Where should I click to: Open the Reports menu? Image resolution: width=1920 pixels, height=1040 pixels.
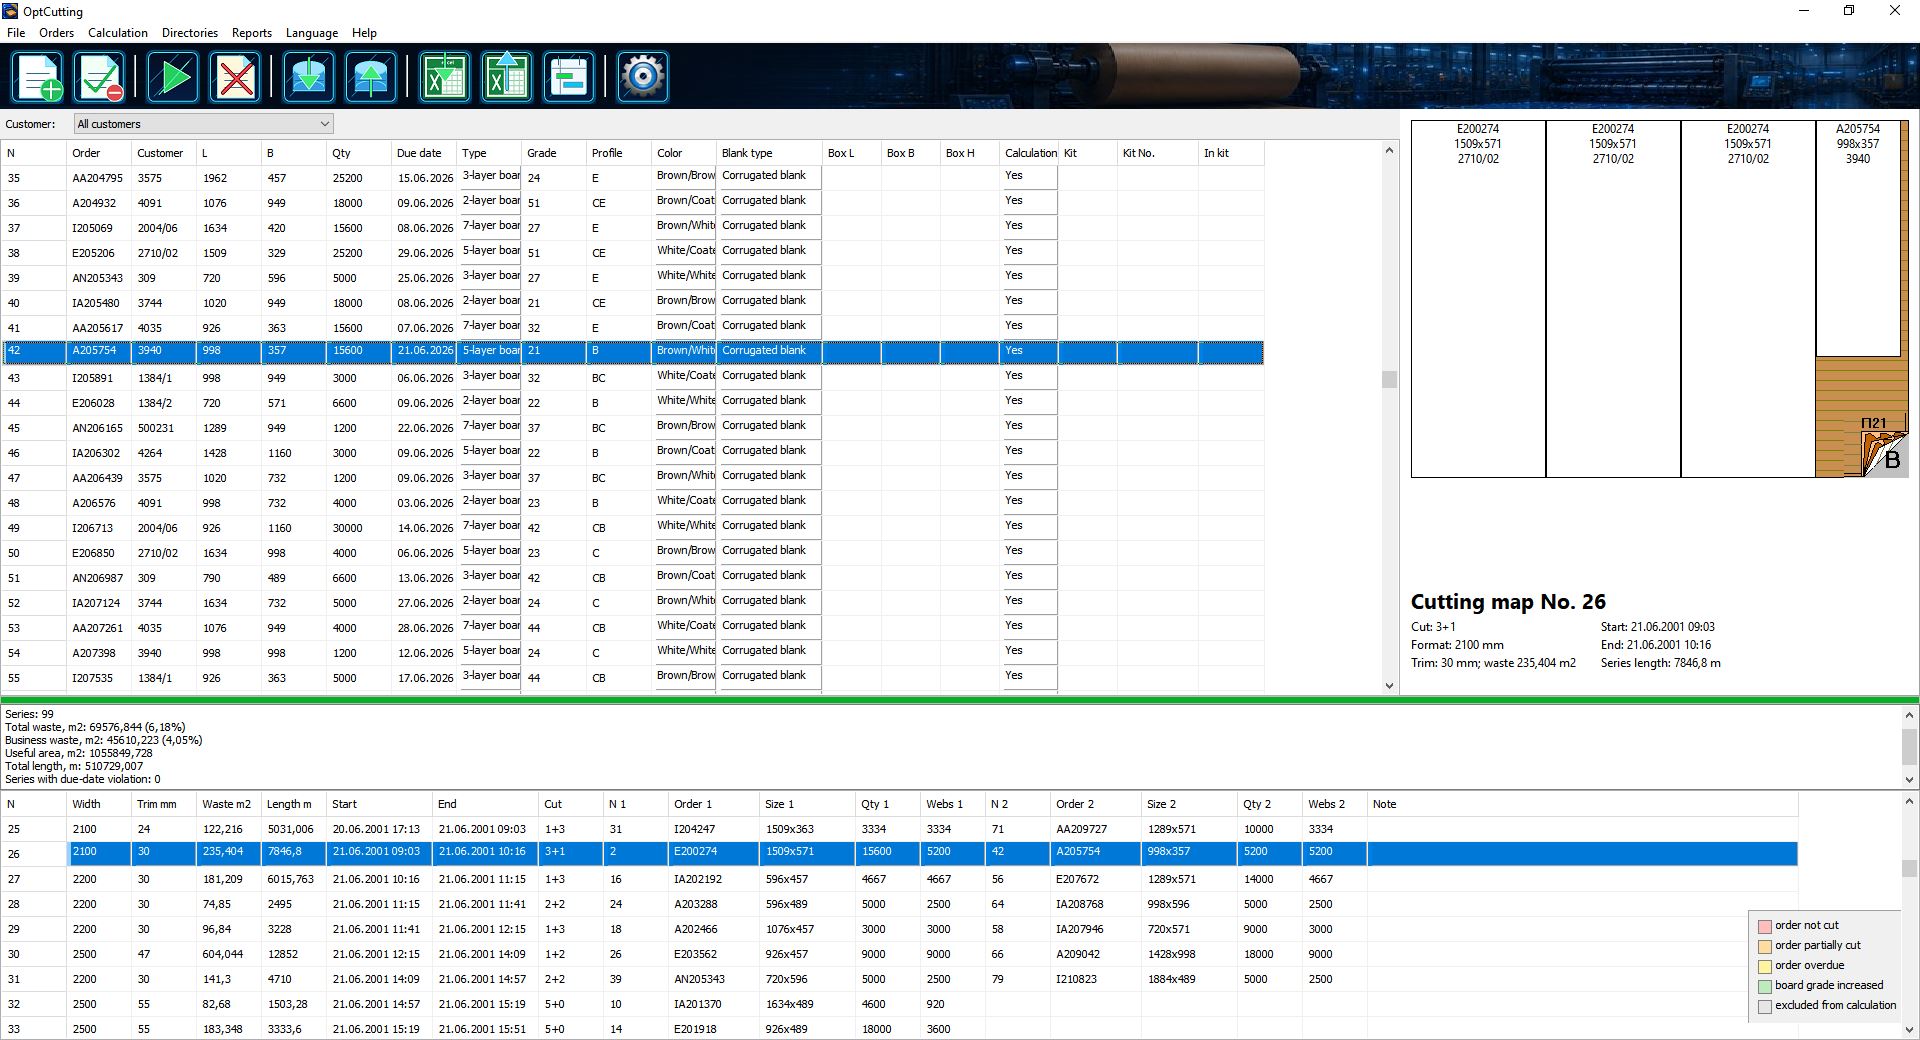[x=252, y=33]
